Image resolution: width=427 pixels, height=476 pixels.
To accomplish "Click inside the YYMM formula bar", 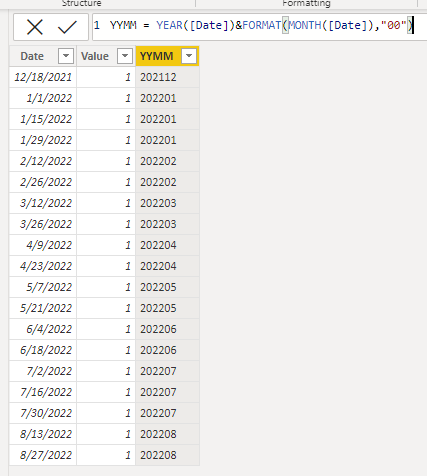I will tap(259, 27).
